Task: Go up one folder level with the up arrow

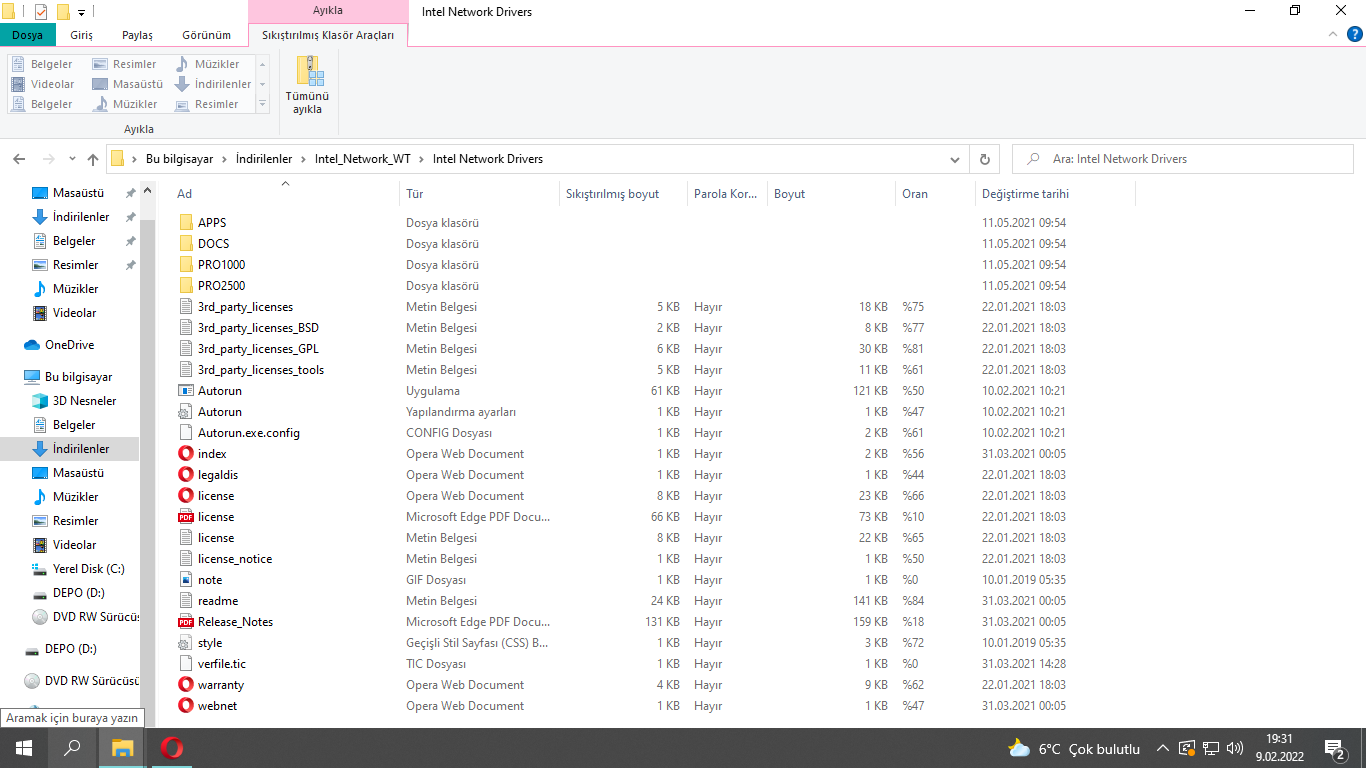Action: (93, 159)
